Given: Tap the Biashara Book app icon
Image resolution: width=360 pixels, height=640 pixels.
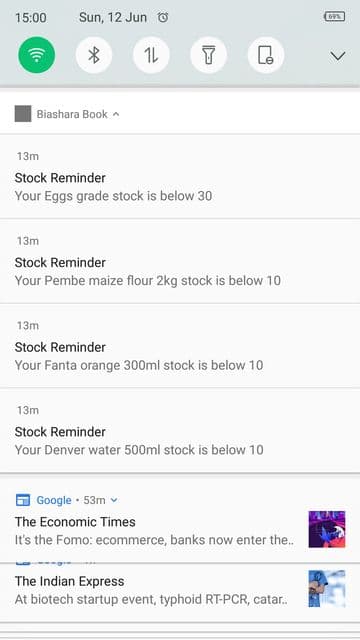Looking at the screenshot, I should tap(23, 114).
